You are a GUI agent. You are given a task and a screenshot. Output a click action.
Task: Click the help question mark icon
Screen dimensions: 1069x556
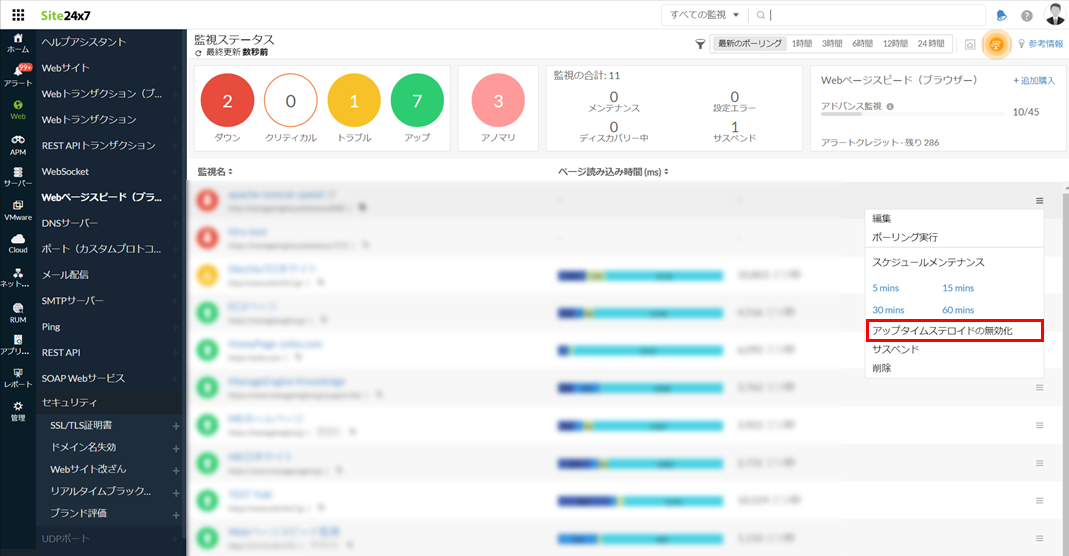pyautogui.click(x=1027, y=16)
